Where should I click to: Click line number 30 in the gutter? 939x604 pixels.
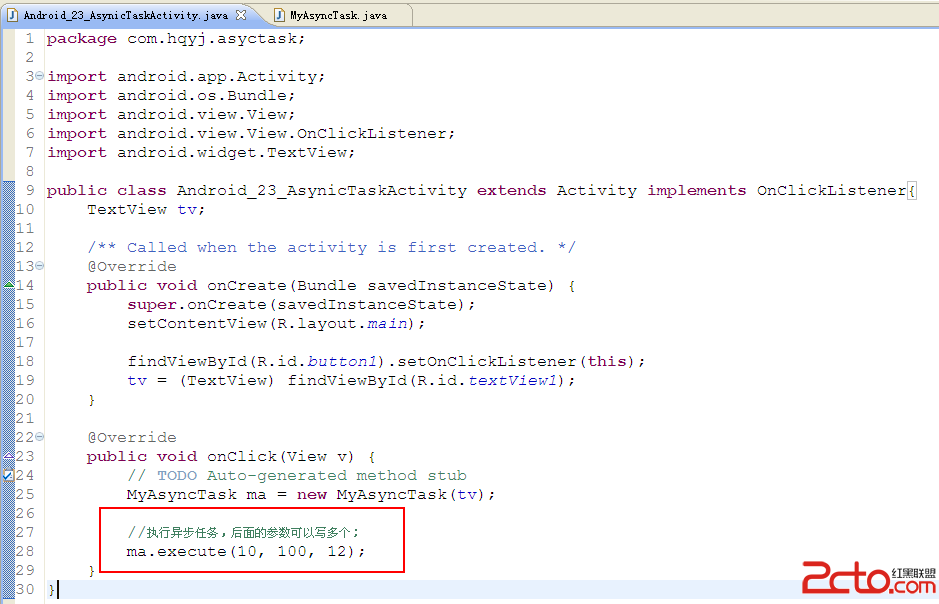click(25, 589)
